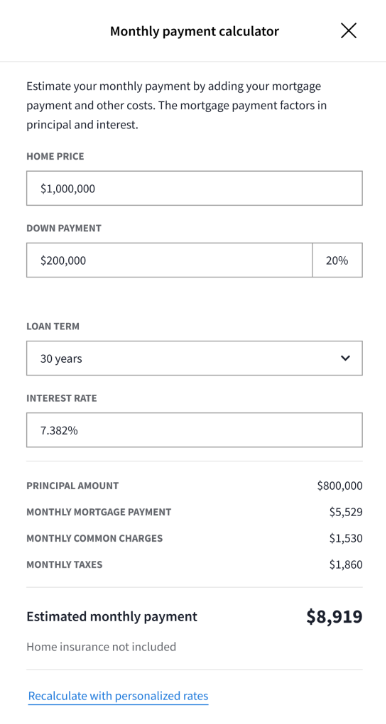Click the Home insurance not included note
Image resolution: width=386 pixels, height=724 pixels.
click(x=101, y=647)
